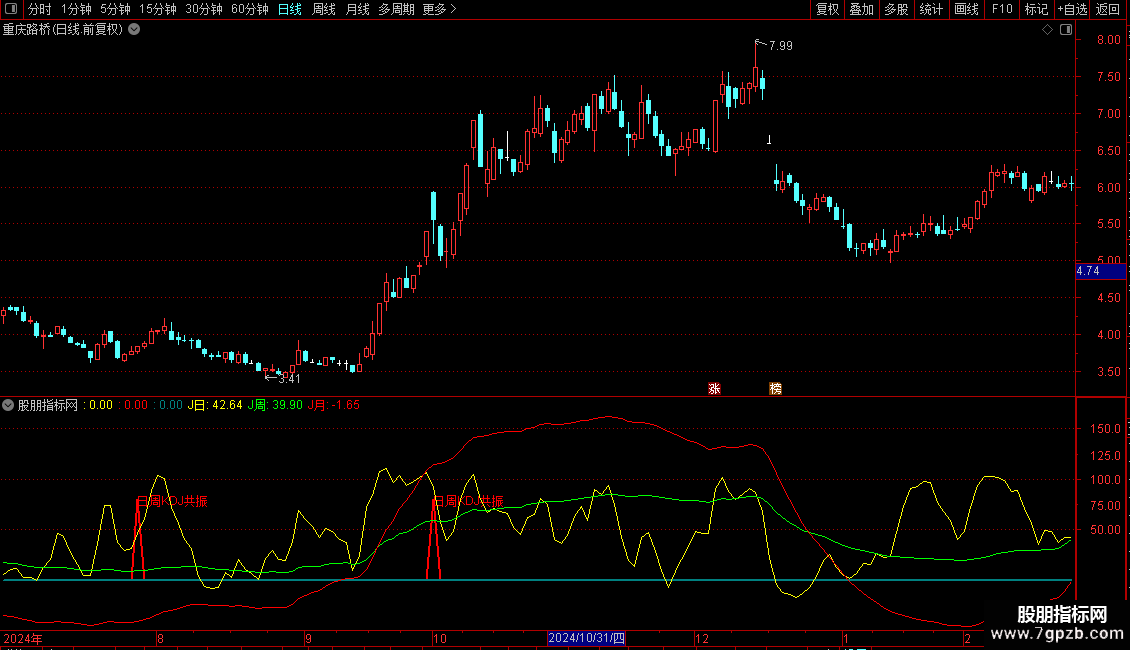Select the 60分钟 period tab
This screenshot has height=650, width=1130.
250,9
